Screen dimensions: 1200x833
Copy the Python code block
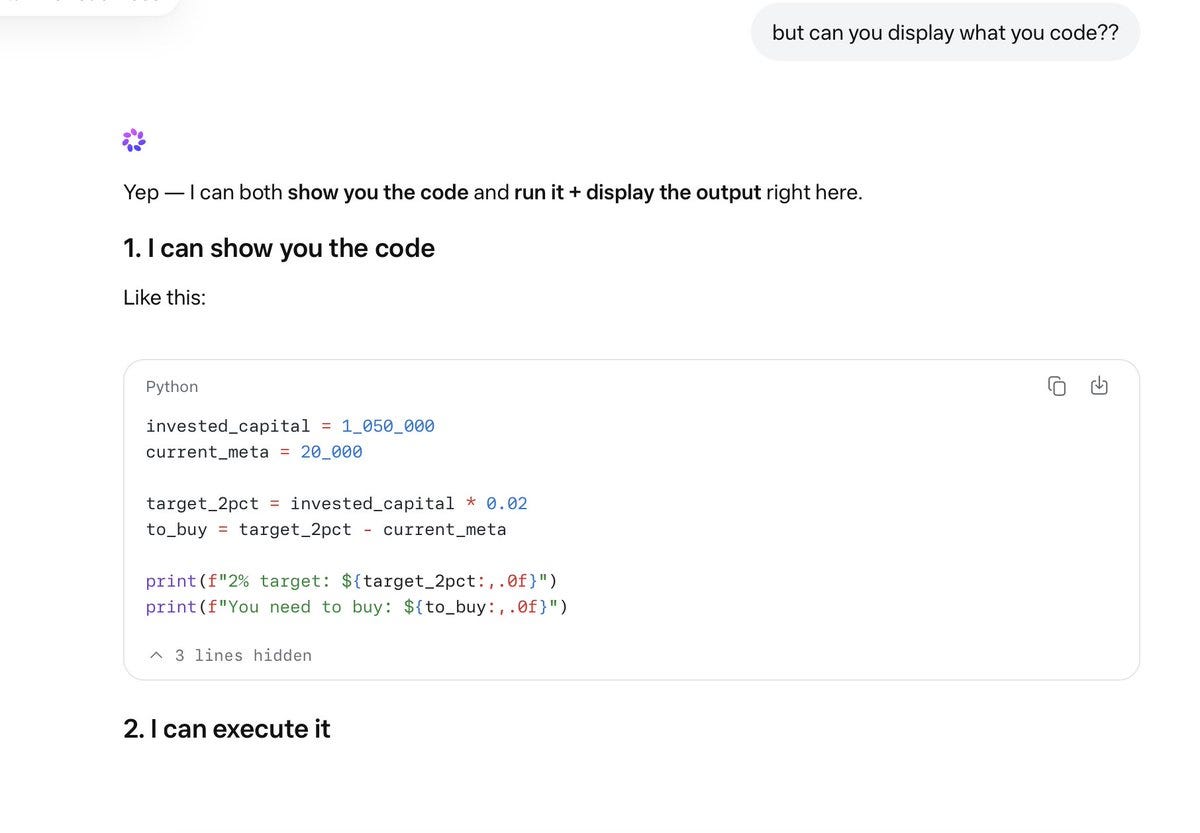click(x=1057, y=386)
